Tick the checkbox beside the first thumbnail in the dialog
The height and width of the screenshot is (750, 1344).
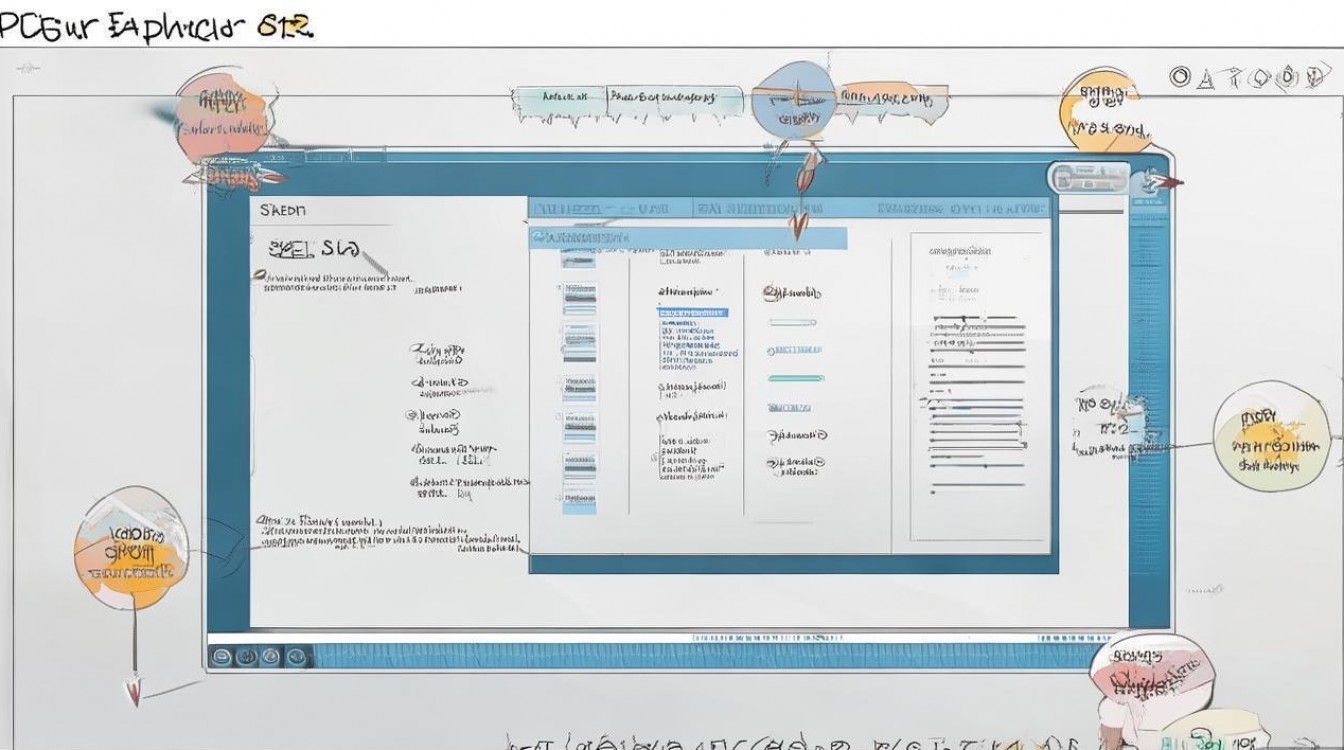click(559, 289)
